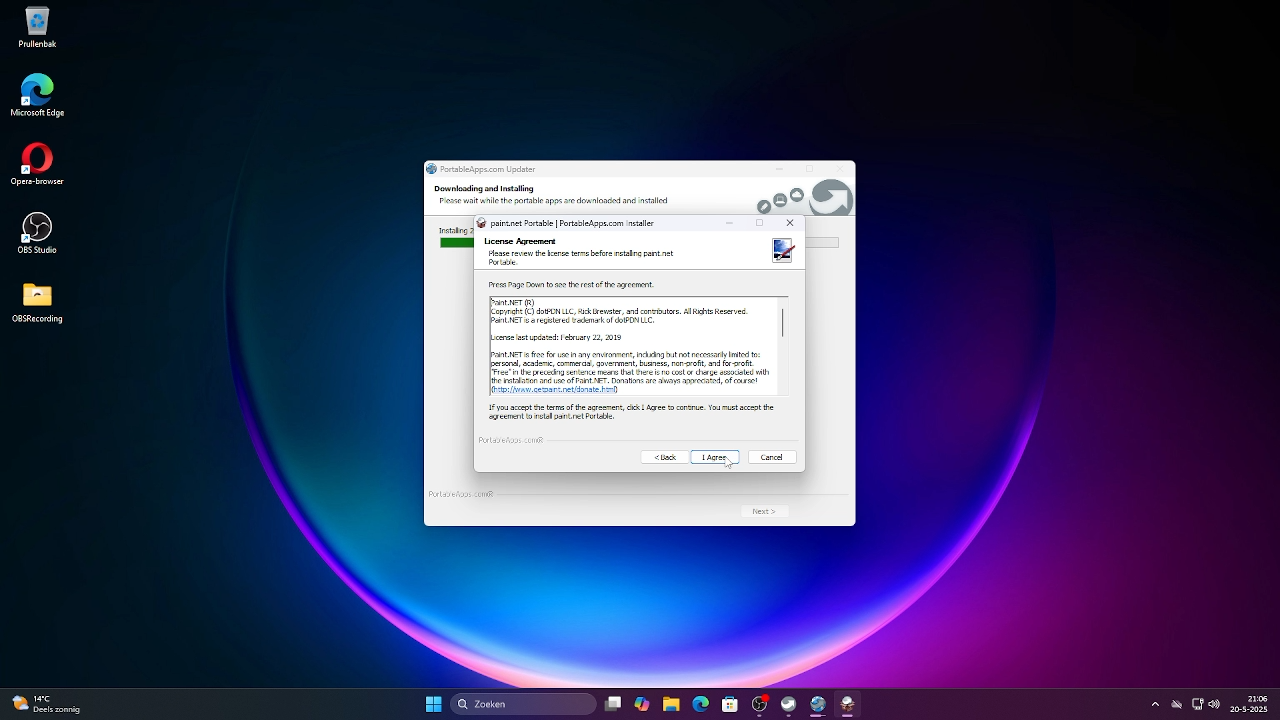This screenshot has width=1280, height=720.
Task: Open the Windows Start menu
Action: pos(433,704)
